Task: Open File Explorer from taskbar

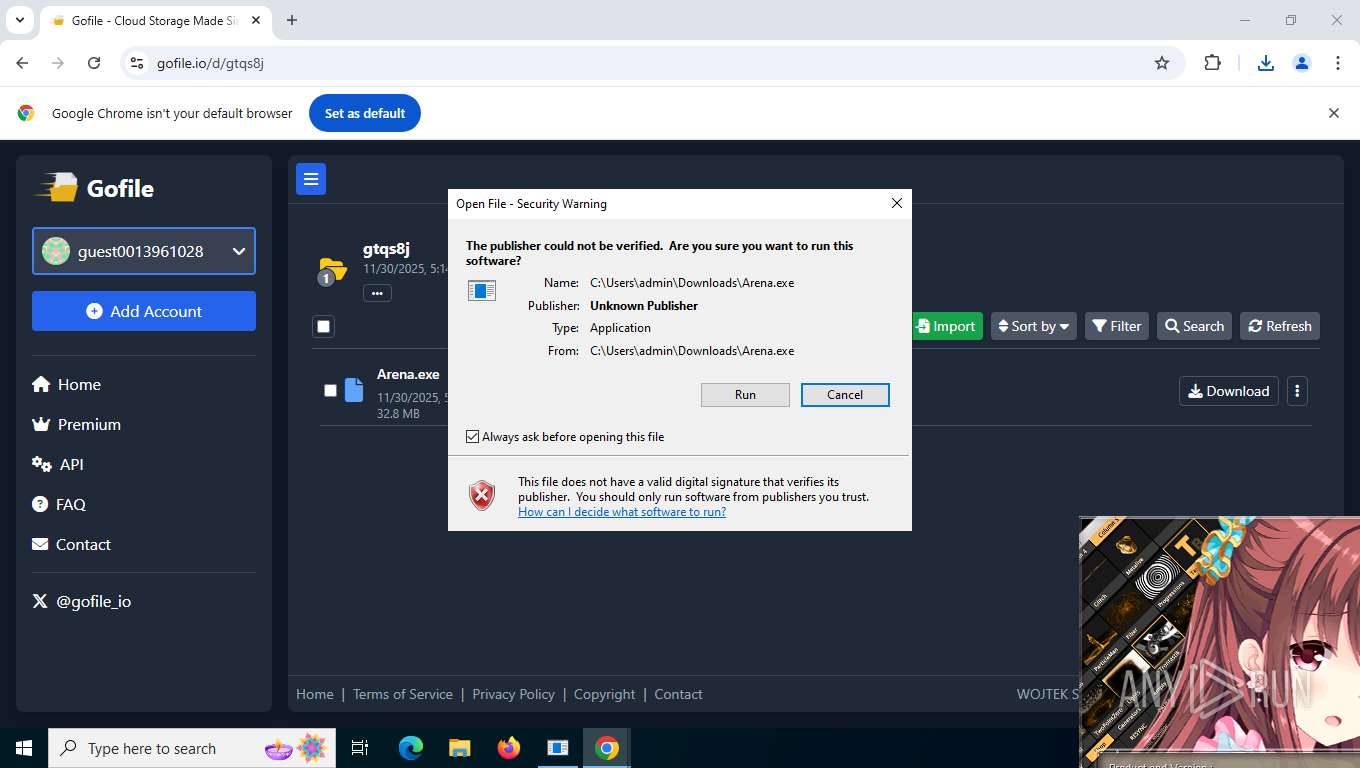Action: pos(460,748)
